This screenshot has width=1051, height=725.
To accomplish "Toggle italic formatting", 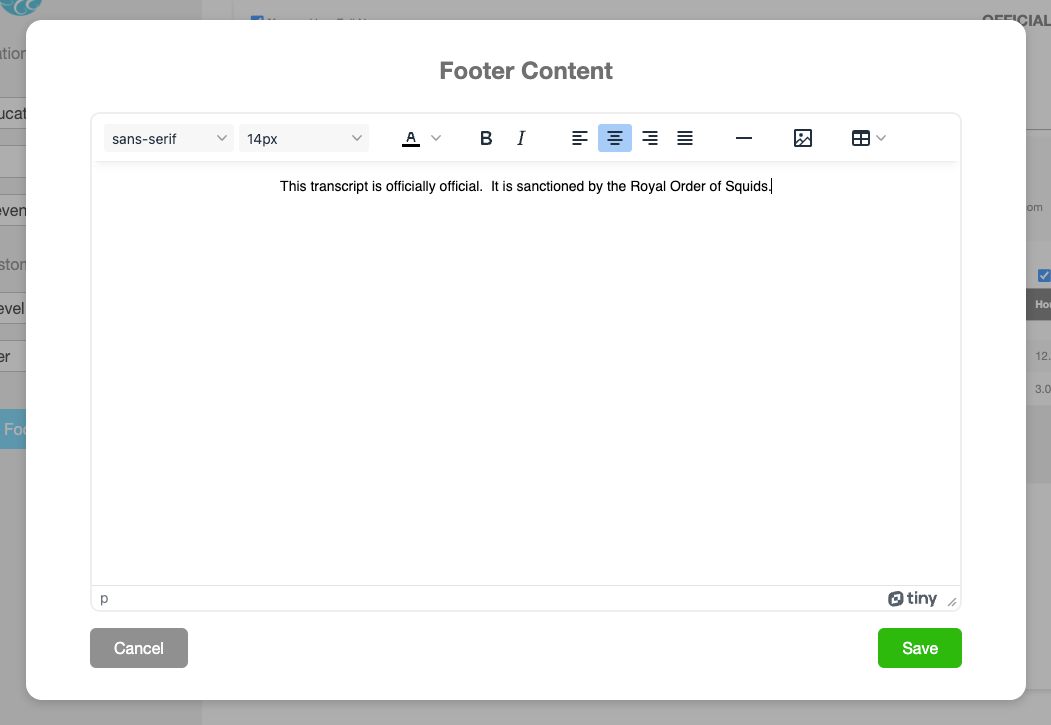I will coord(521,138).
